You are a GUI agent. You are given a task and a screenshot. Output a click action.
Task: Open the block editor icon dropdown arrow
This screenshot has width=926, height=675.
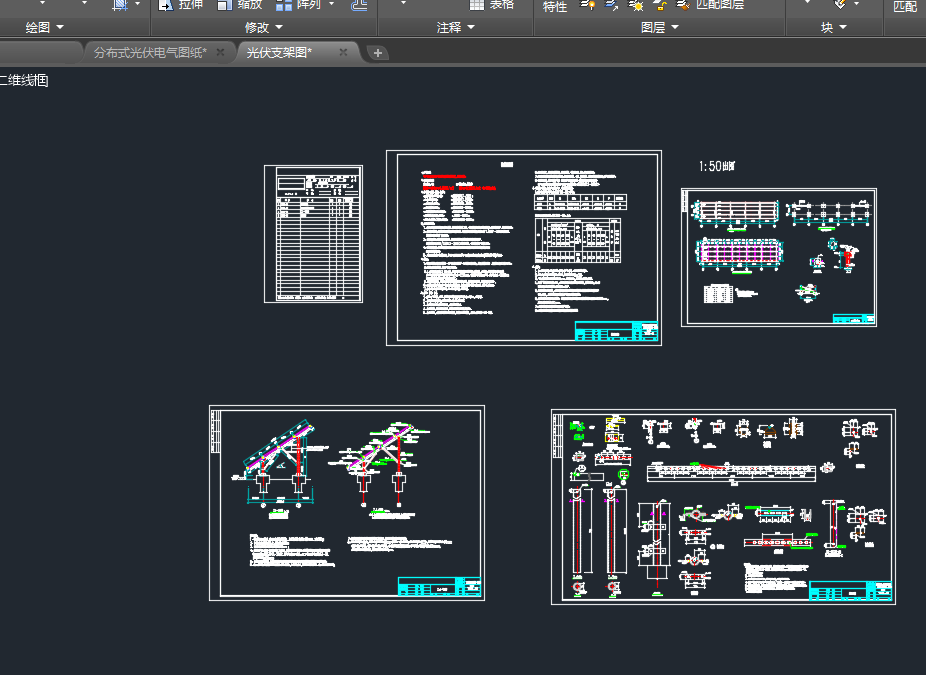[856, 4]
